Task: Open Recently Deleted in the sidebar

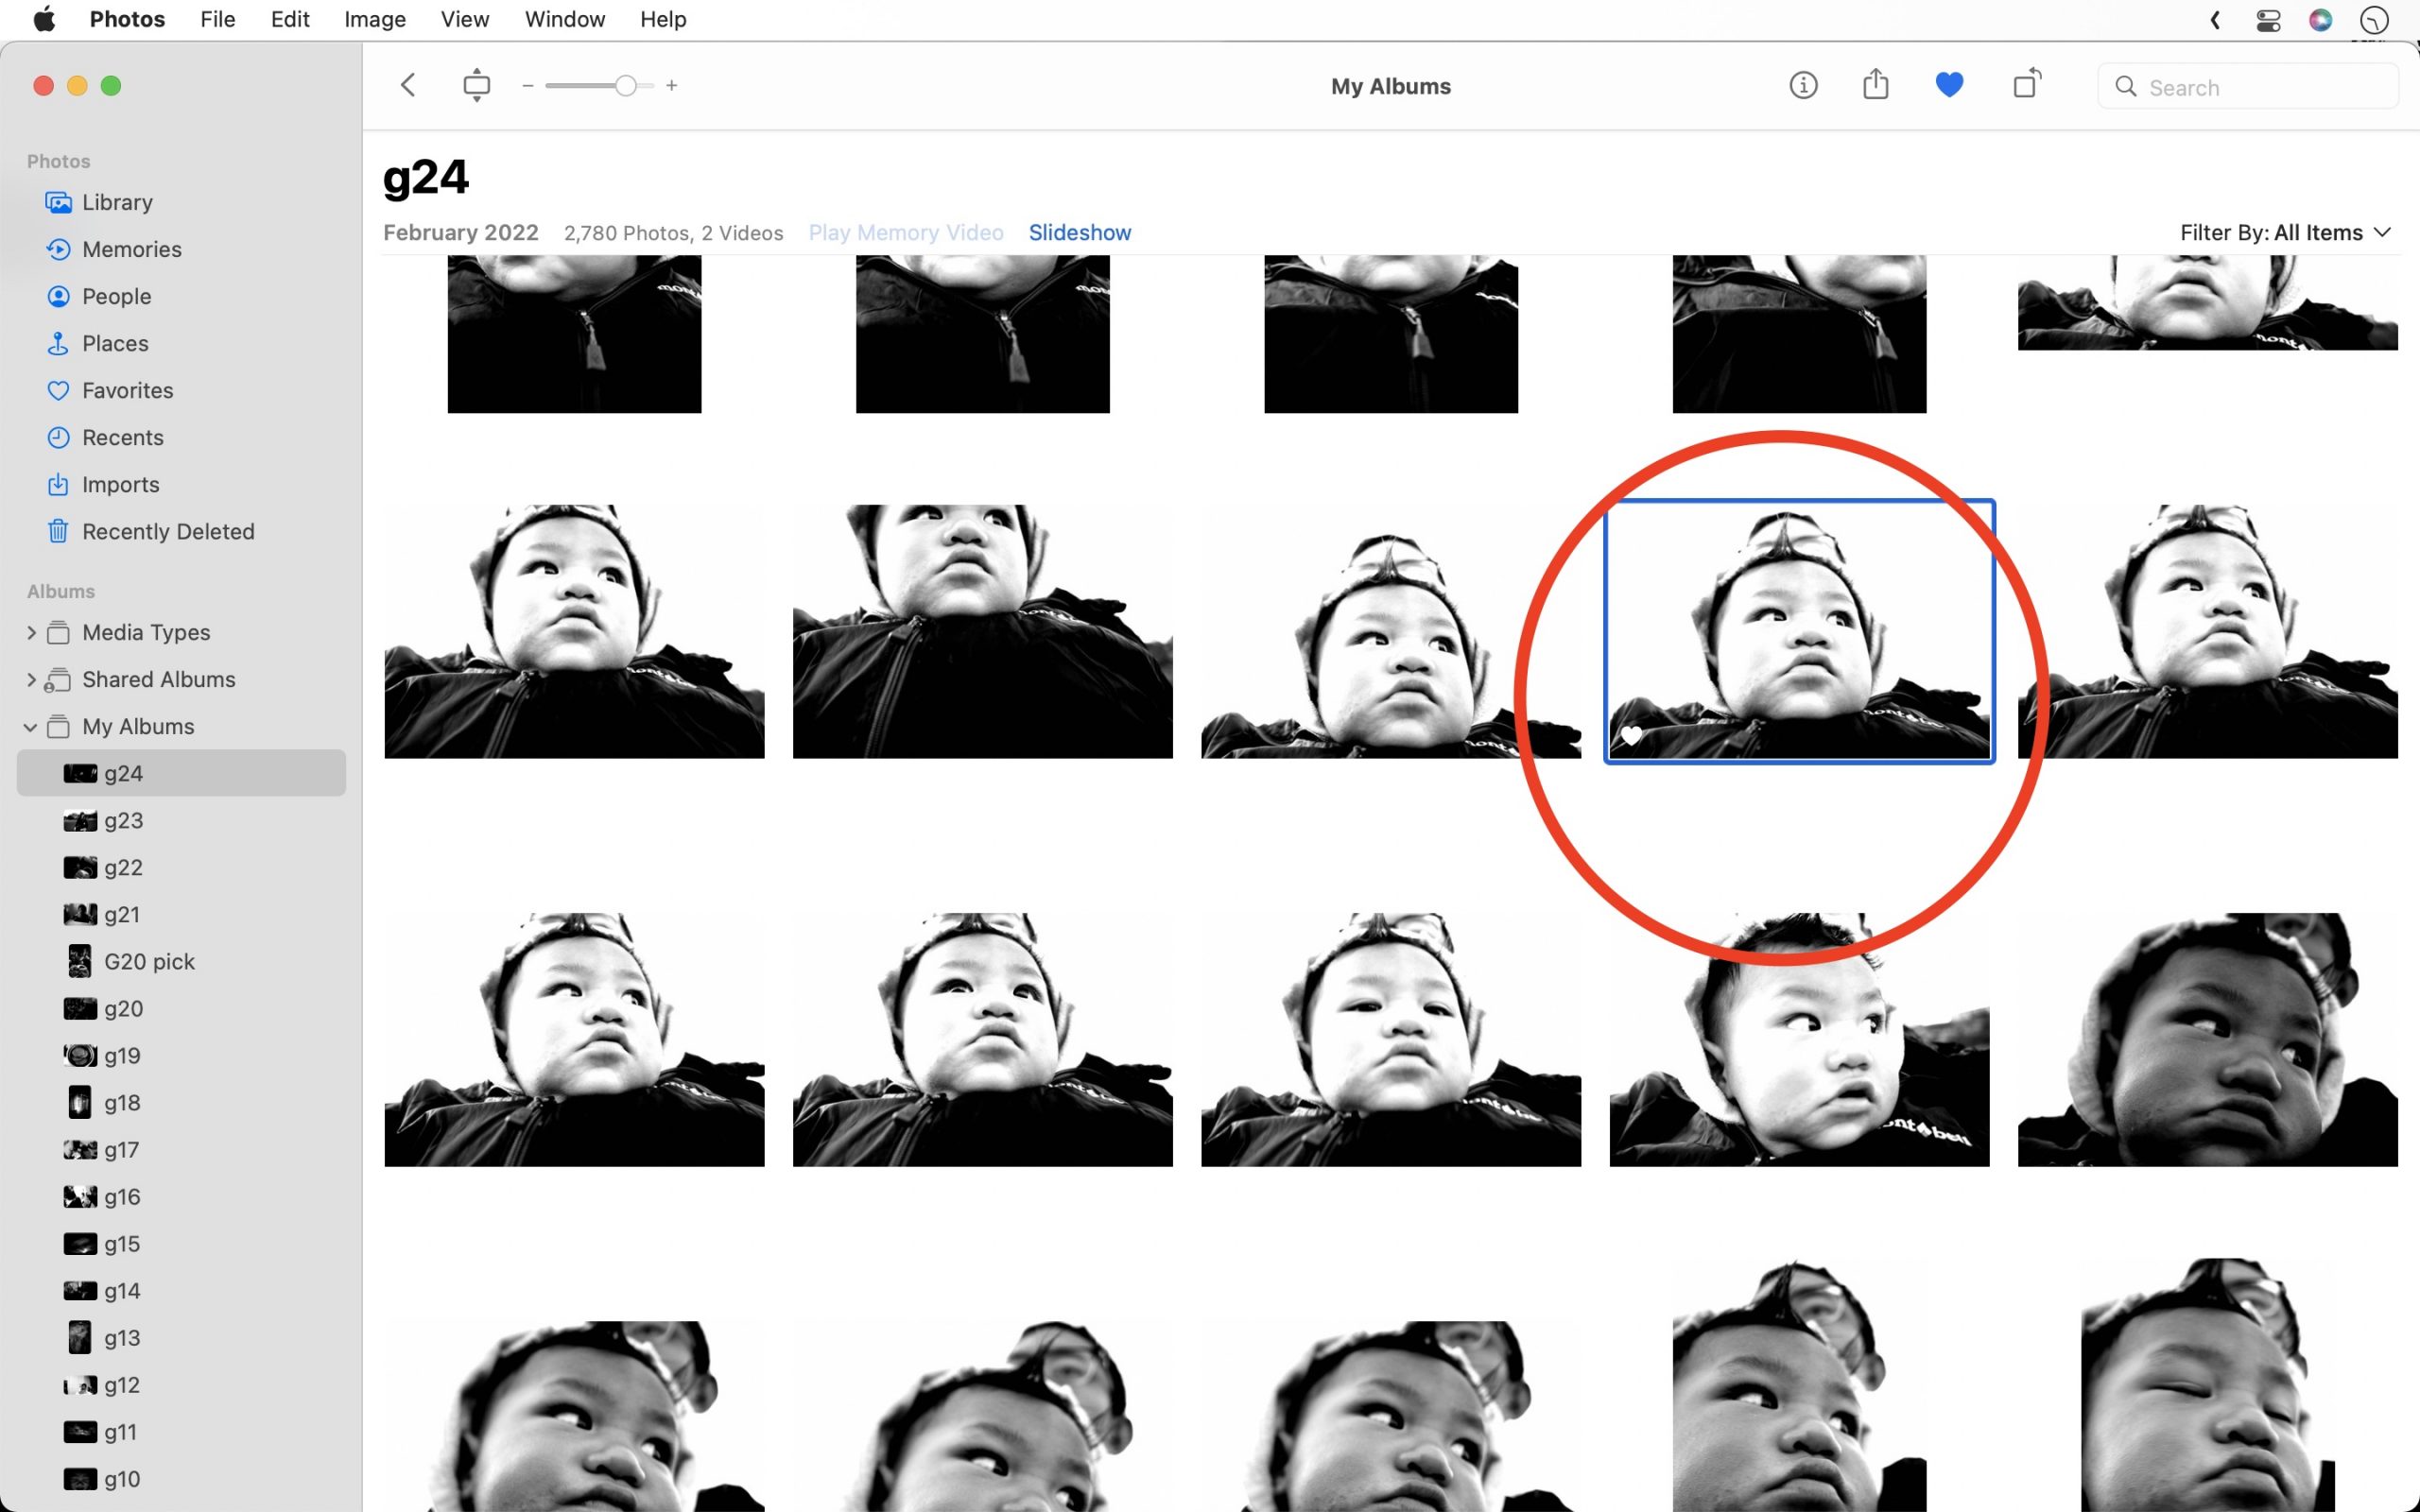Action: pyautogui.click(x=181, y=531)
